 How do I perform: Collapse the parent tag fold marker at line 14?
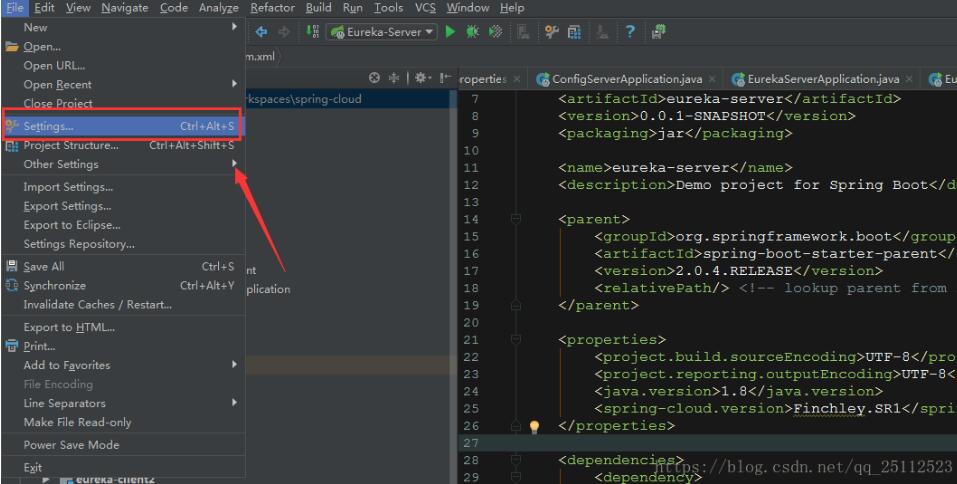coord(516,218)
